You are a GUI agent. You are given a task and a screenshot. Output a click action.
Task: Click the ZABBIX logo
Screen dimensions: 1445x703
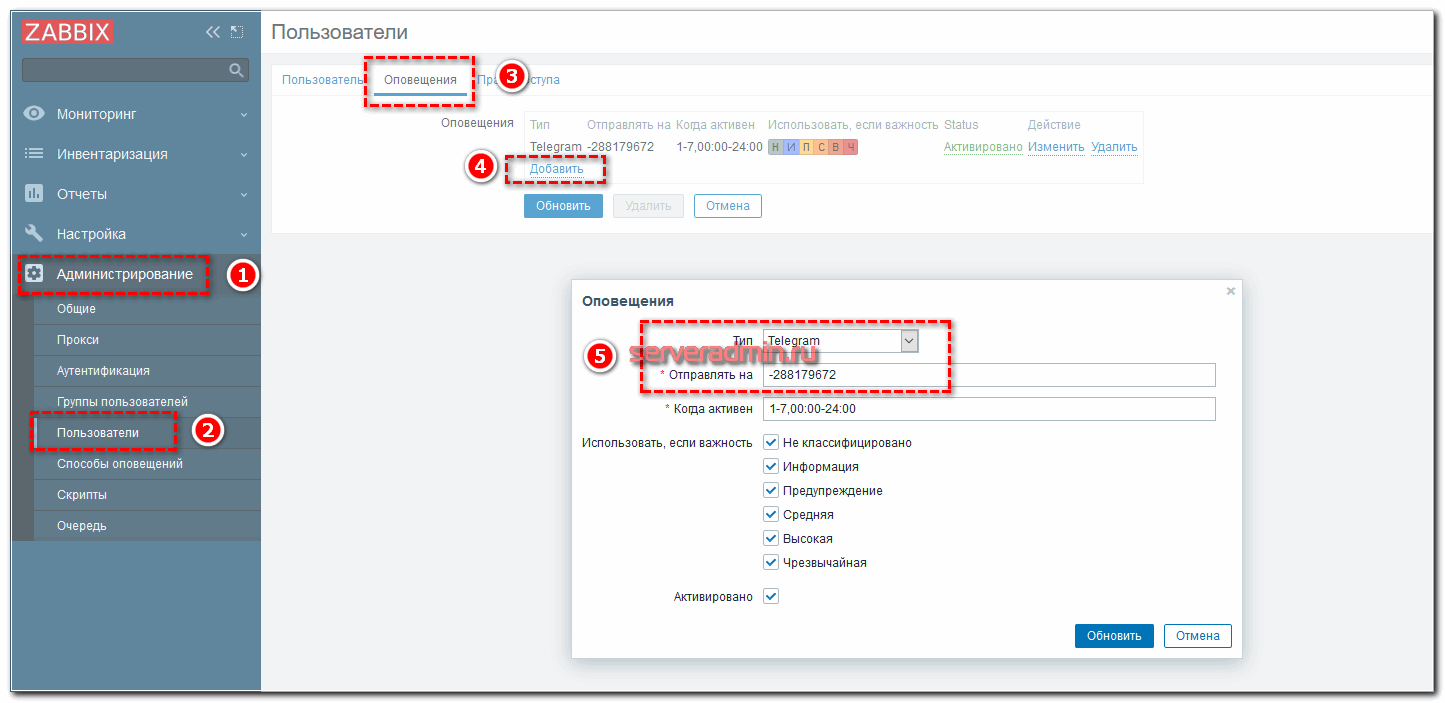(x=68, y=32)
